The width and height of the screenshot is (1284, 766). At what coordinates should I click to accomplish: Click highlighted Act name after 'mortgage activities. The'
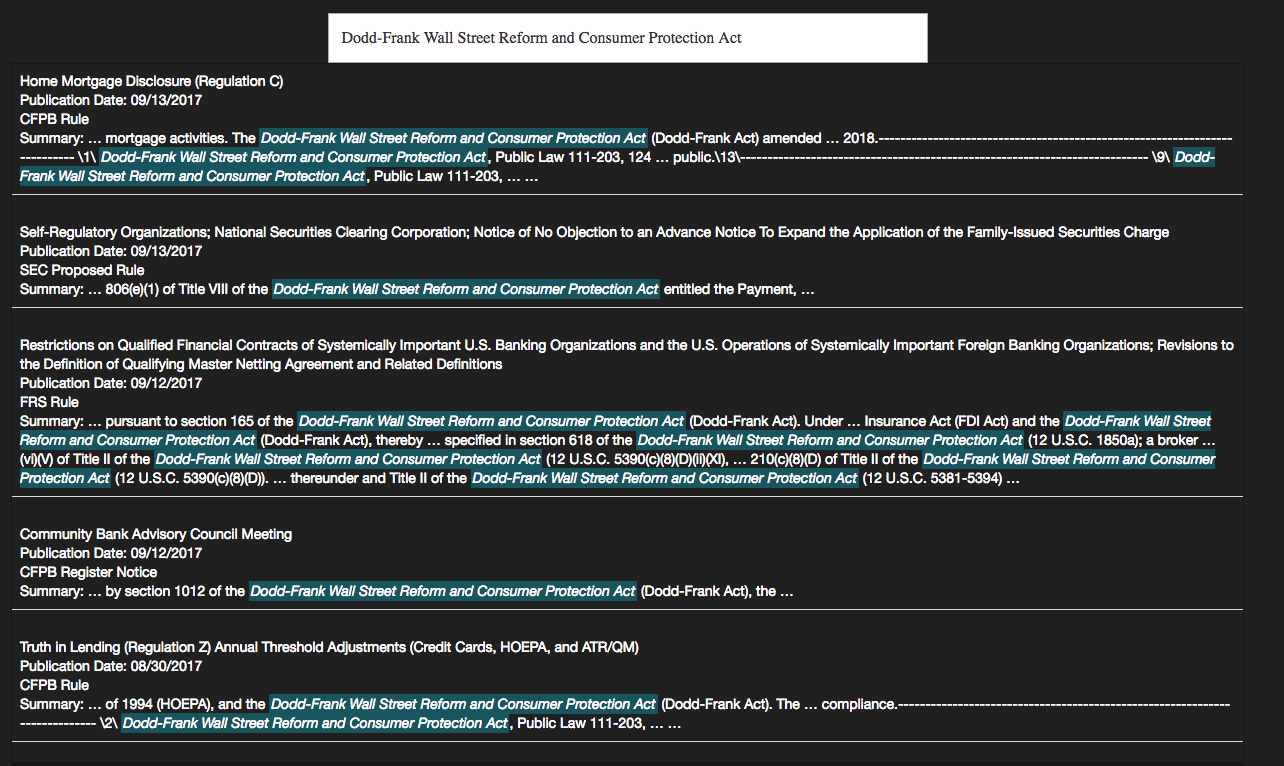click(453, 138)
